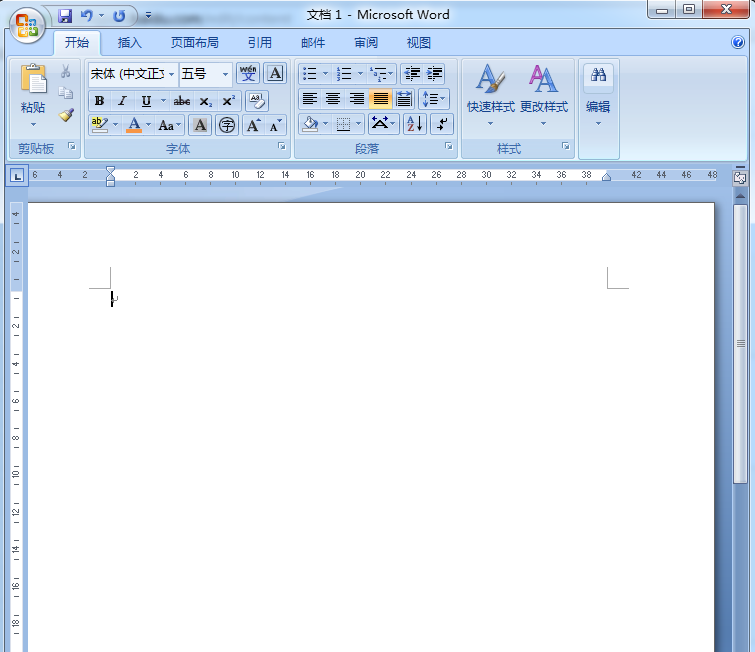Apply bulleted list
The height and width of the screenshot is (652, 755).
click(x=310, y=74)
